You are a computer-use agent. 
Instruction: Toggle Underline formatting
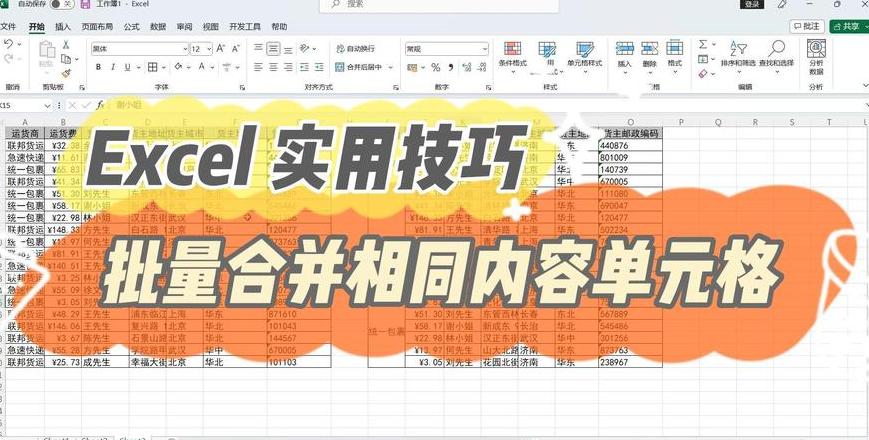[x=127, y=67]
